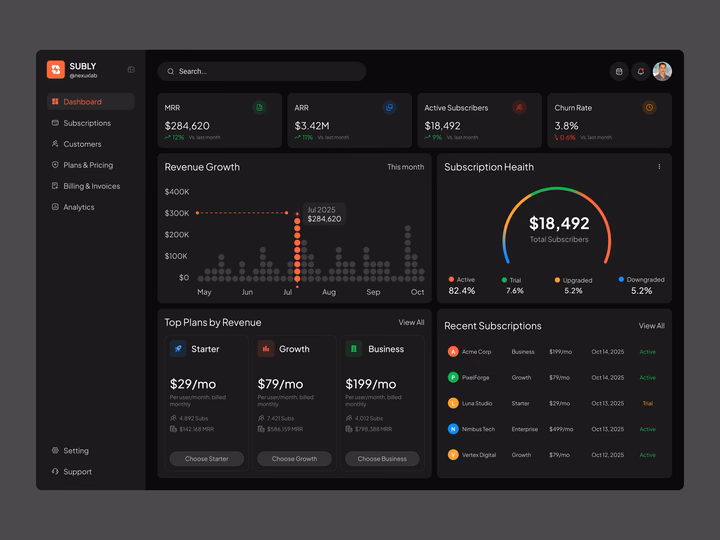Select the Upgraded legend dot

pyautogui.click(x=557, y=280)
